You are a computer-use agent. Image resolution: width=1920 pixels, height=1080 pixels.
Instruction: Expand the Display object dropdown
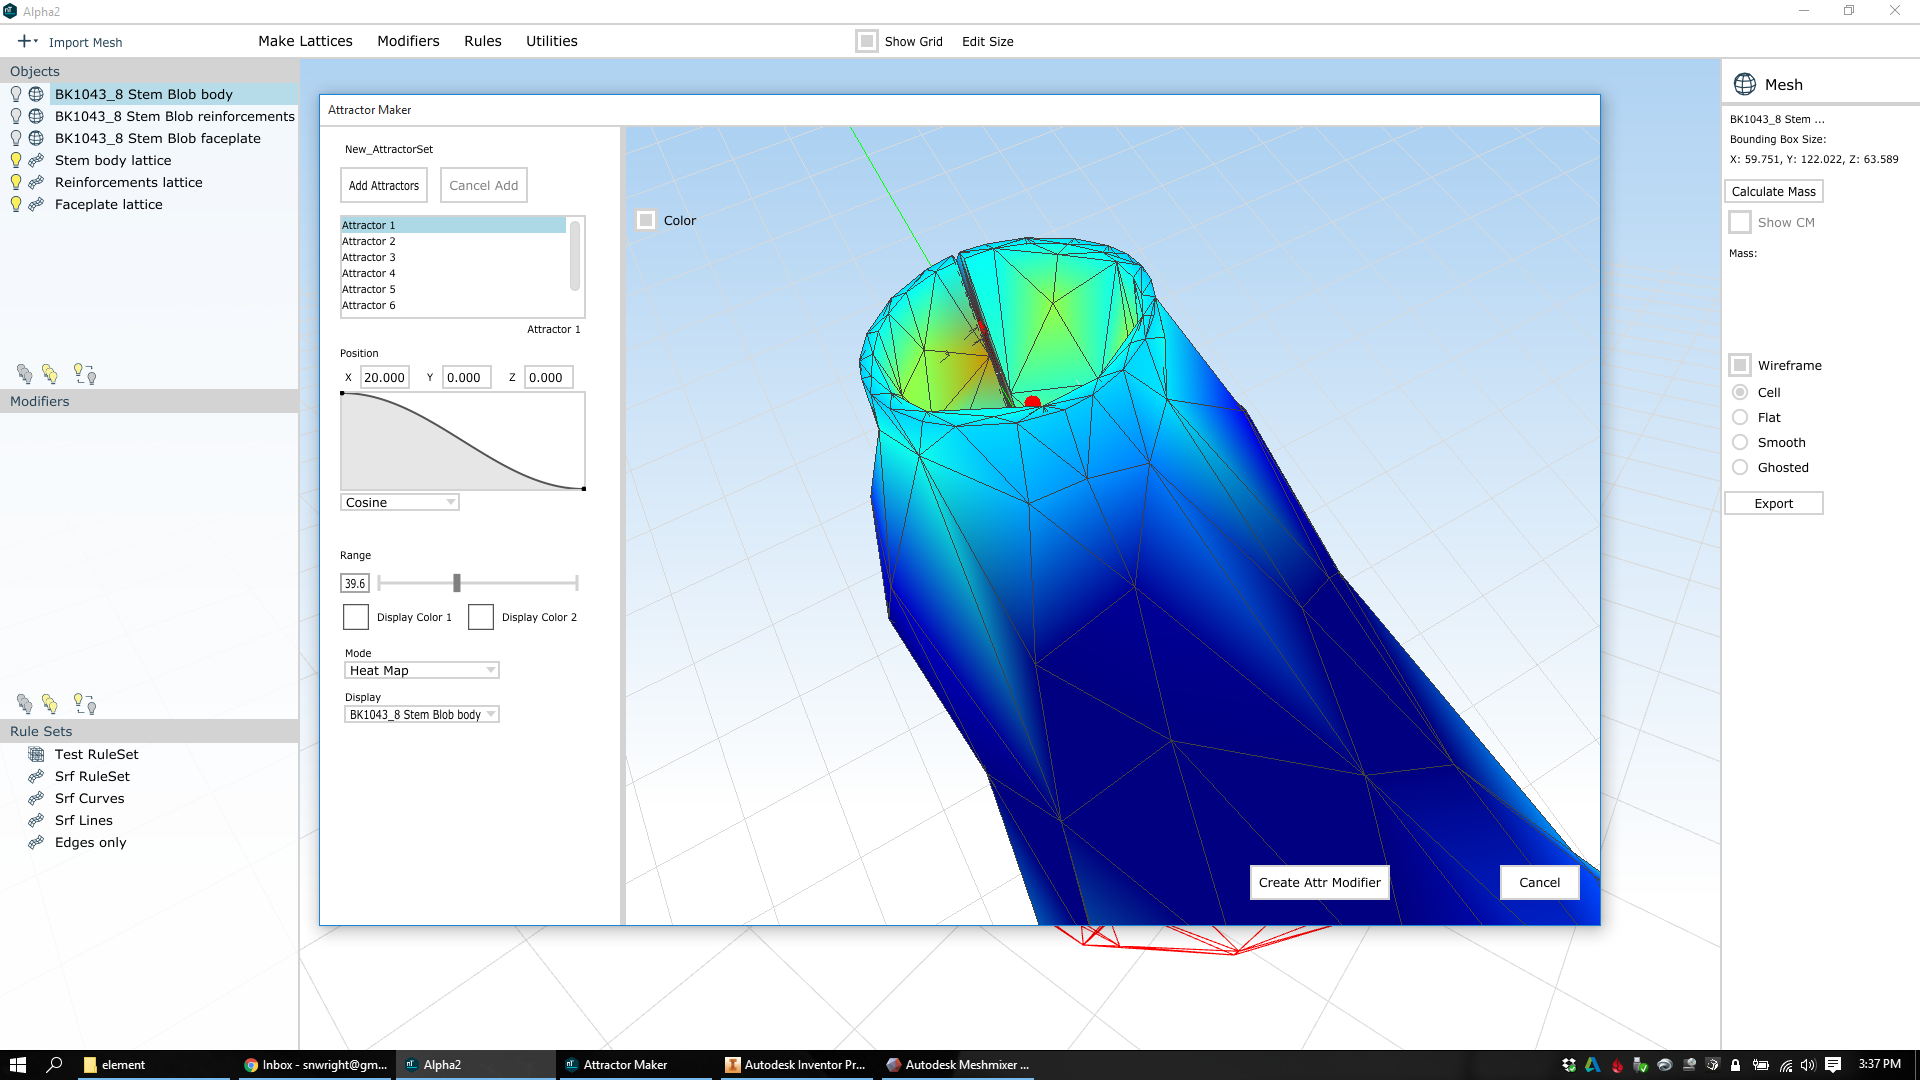tap(489, 713)
